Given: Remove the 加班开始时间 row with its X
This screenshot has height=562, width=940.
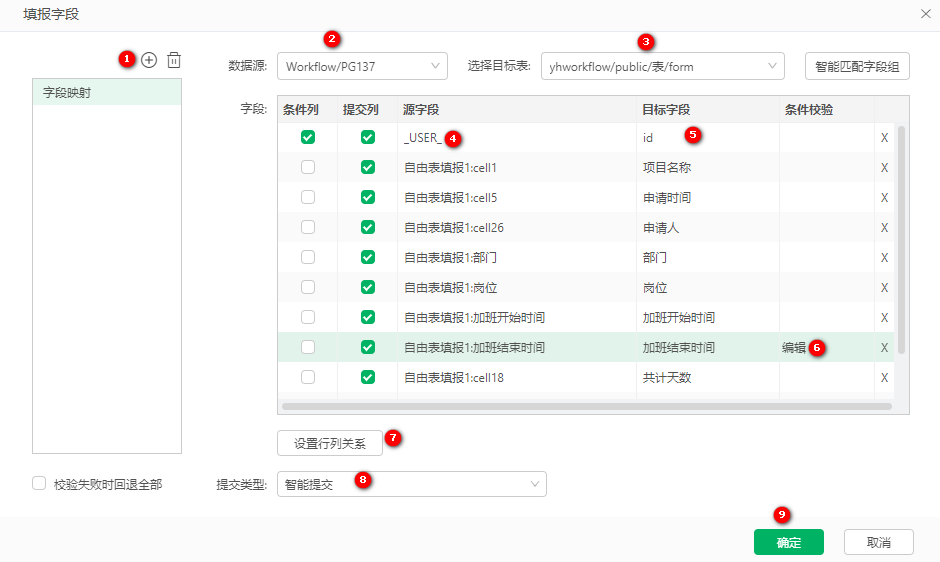Looking at the screenshot, I should pyautogui.click(x=884, y=318).
